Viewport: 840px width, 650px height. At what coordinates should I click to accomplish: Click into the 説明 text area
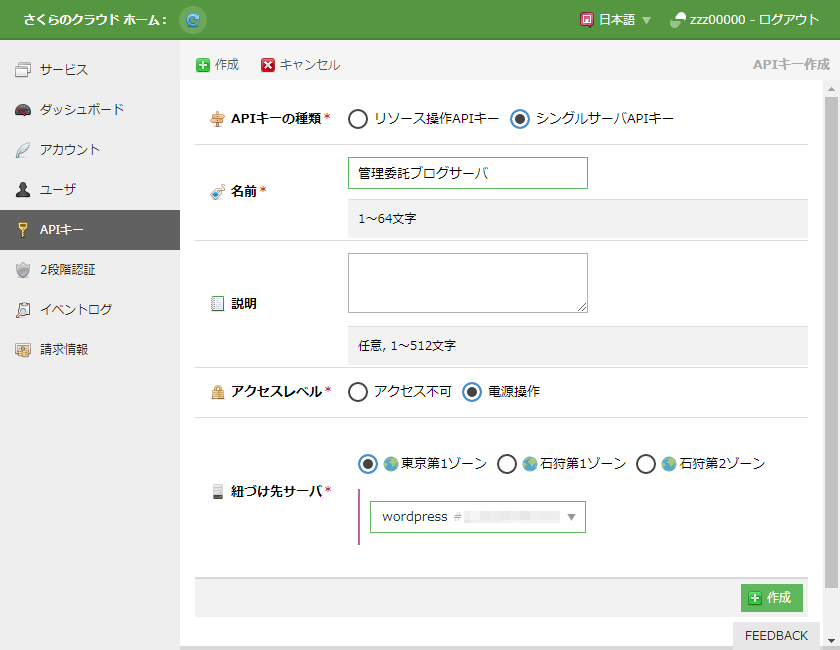tap(467, 283)
